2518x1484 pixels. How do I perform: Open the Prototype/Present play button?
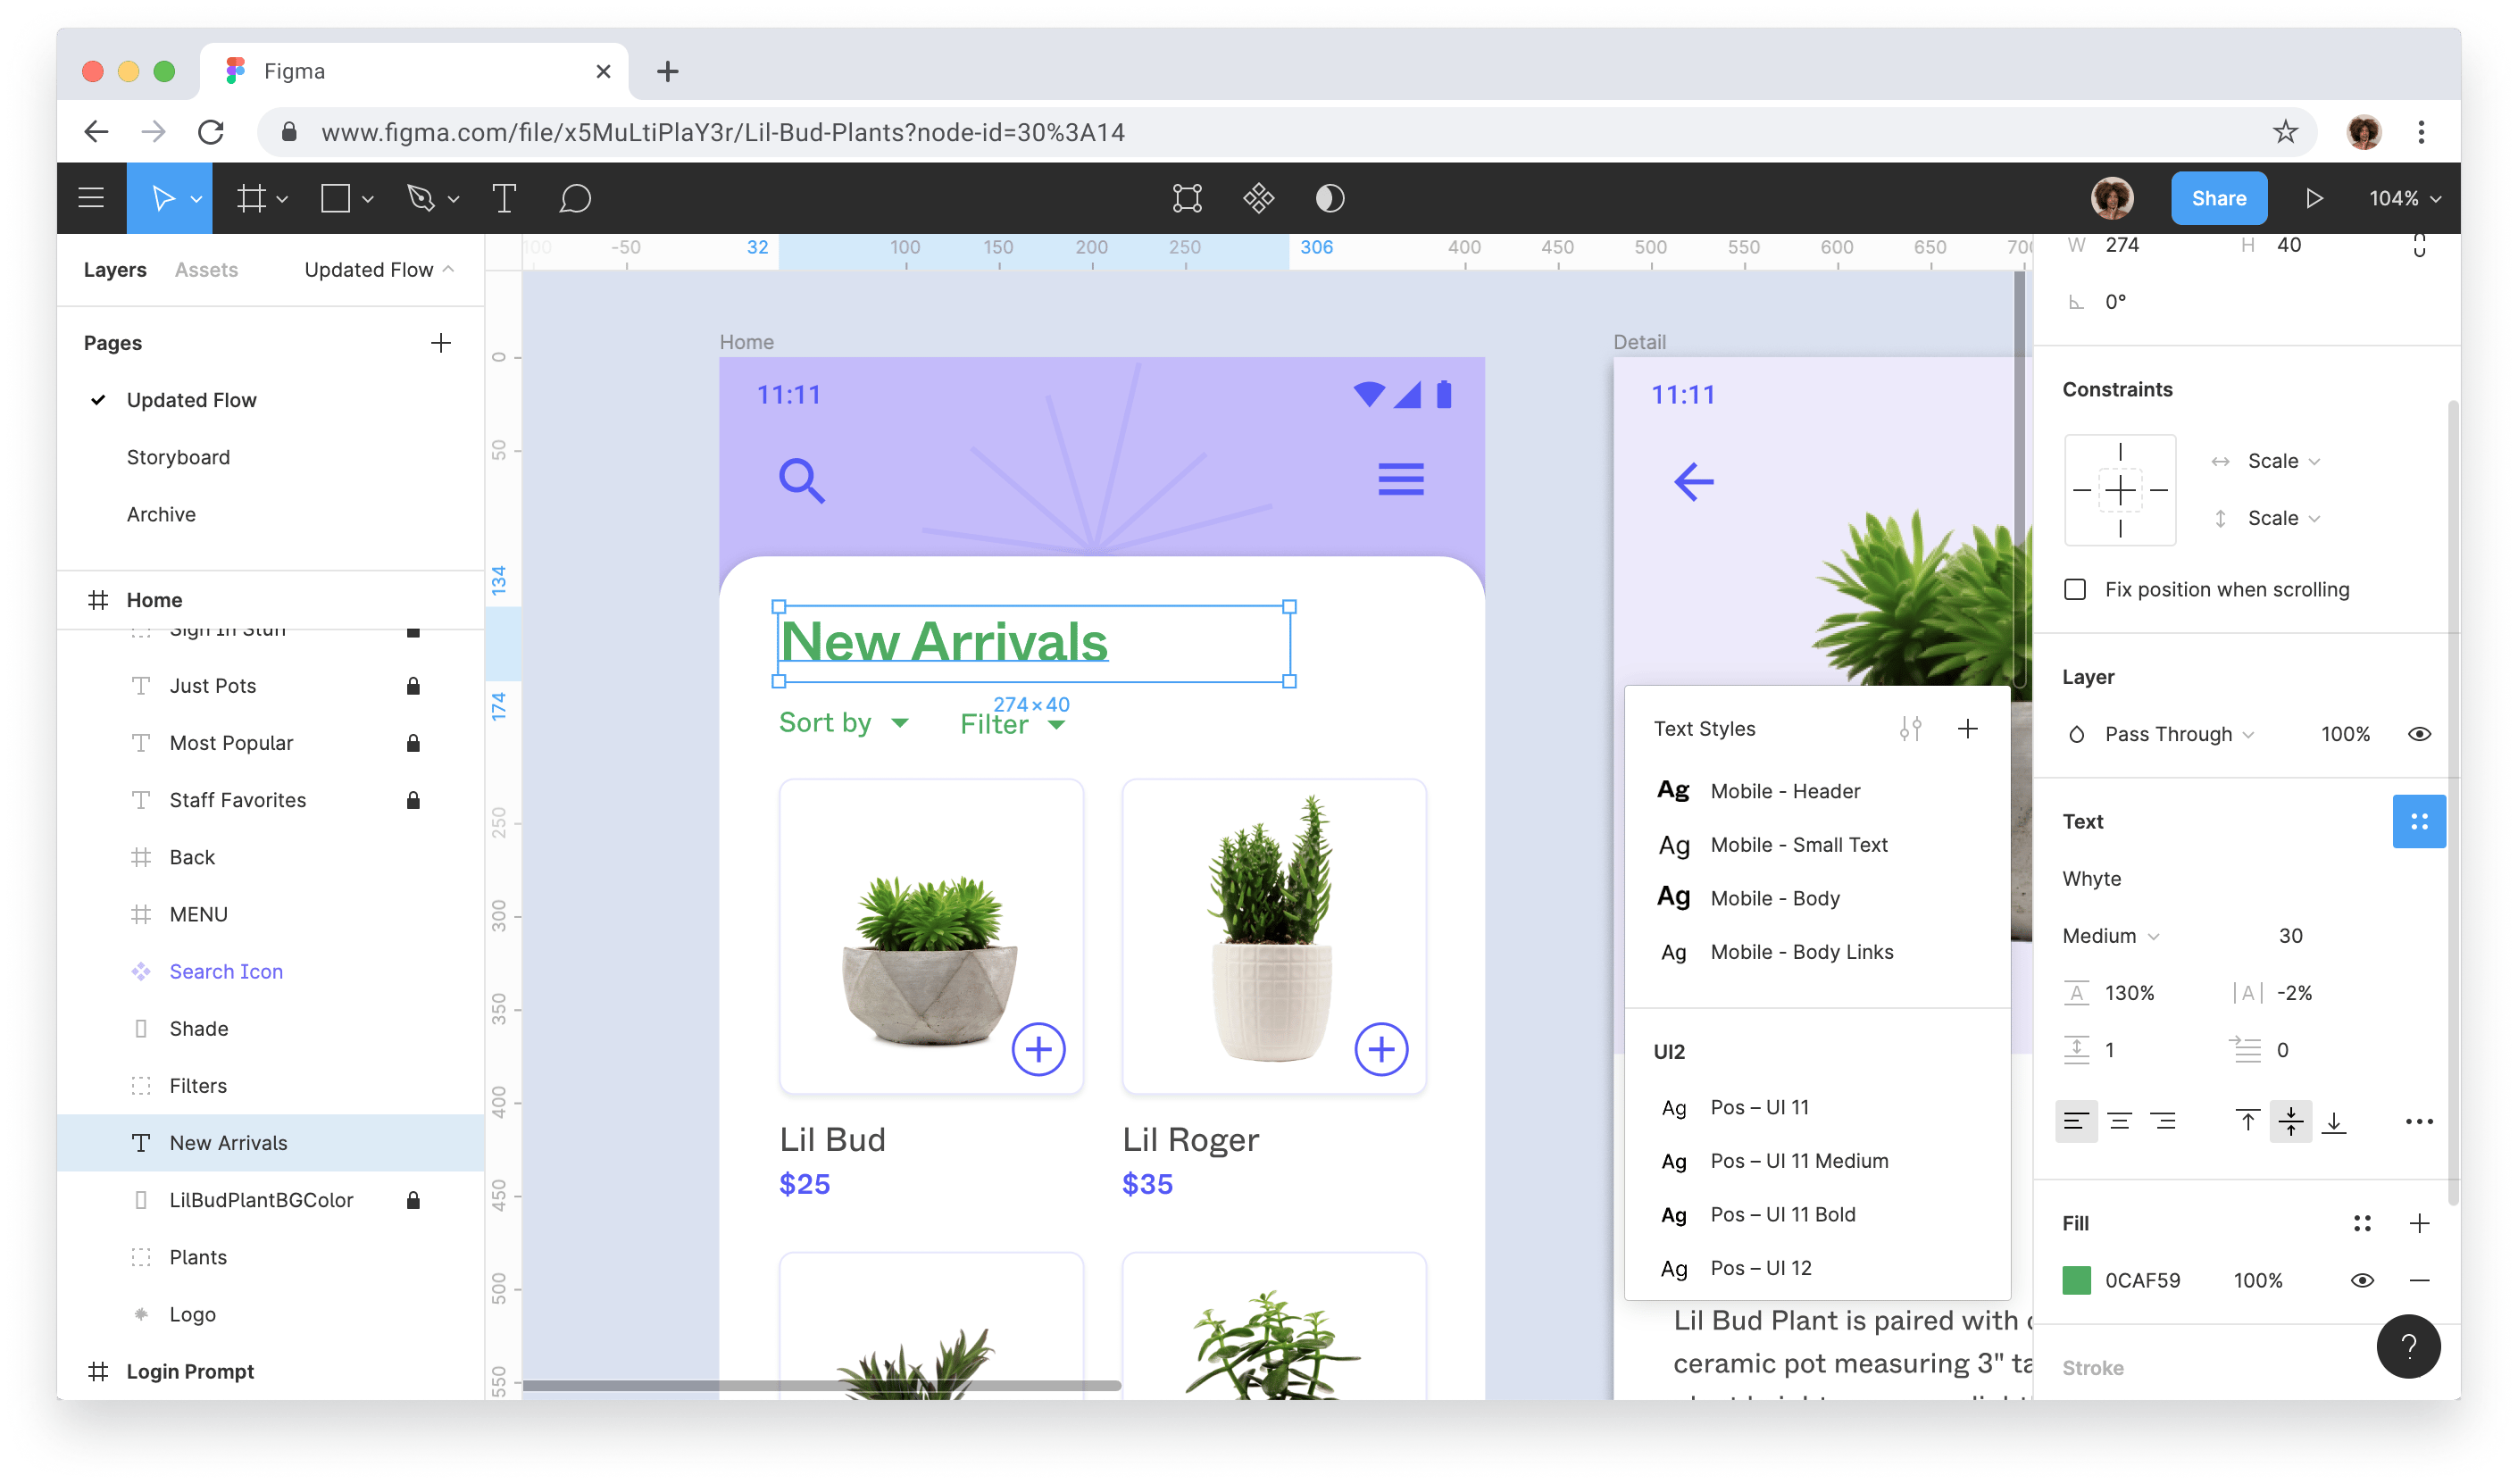tap(2315, 196)
